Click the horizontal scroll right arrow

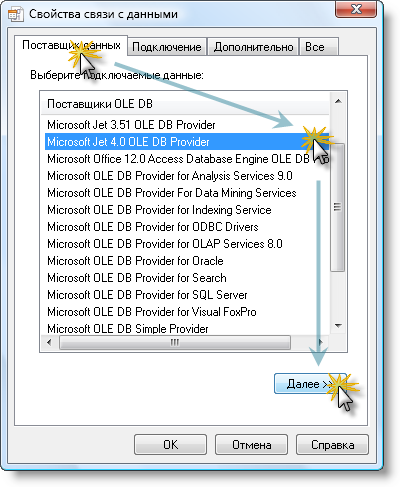click(x=321, y=342)
